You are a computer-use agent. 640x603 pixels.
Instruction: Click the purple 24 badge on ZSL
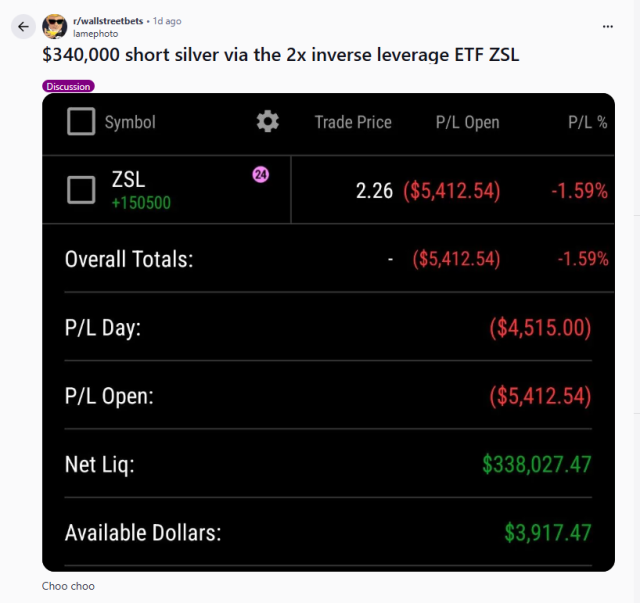click(260, 175)
